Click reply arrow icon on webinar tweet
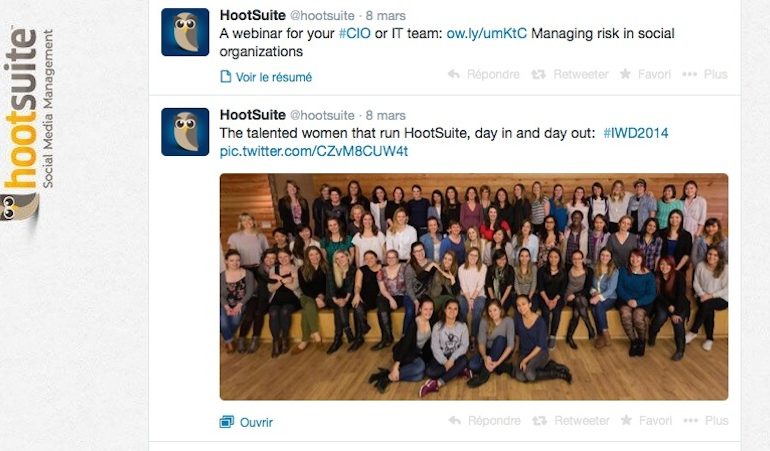The width and height of the screenshot is (770, 451). [x=454, y=74]
